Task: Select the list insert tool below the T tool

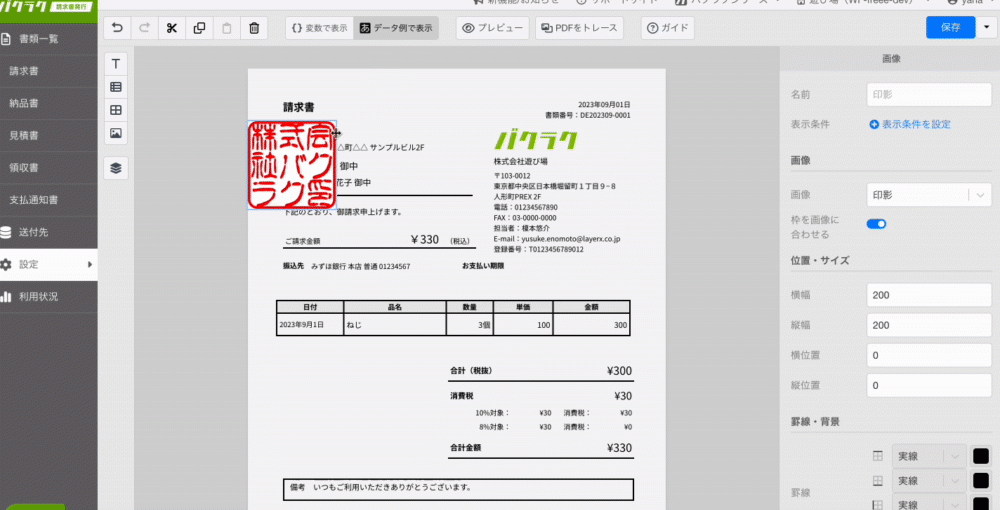Action: click(x=115, y=87)
